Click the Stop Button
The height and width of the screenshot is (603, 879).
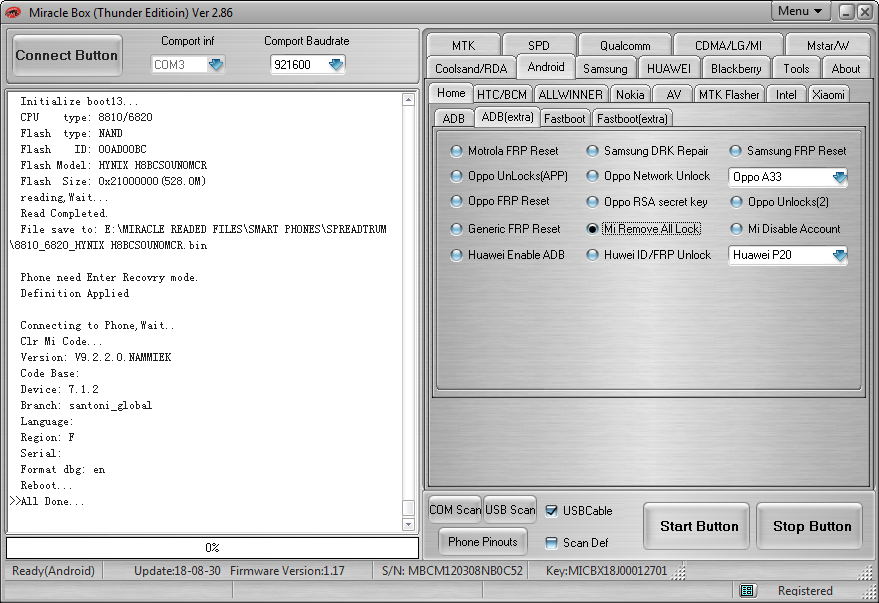coord(809,526)
